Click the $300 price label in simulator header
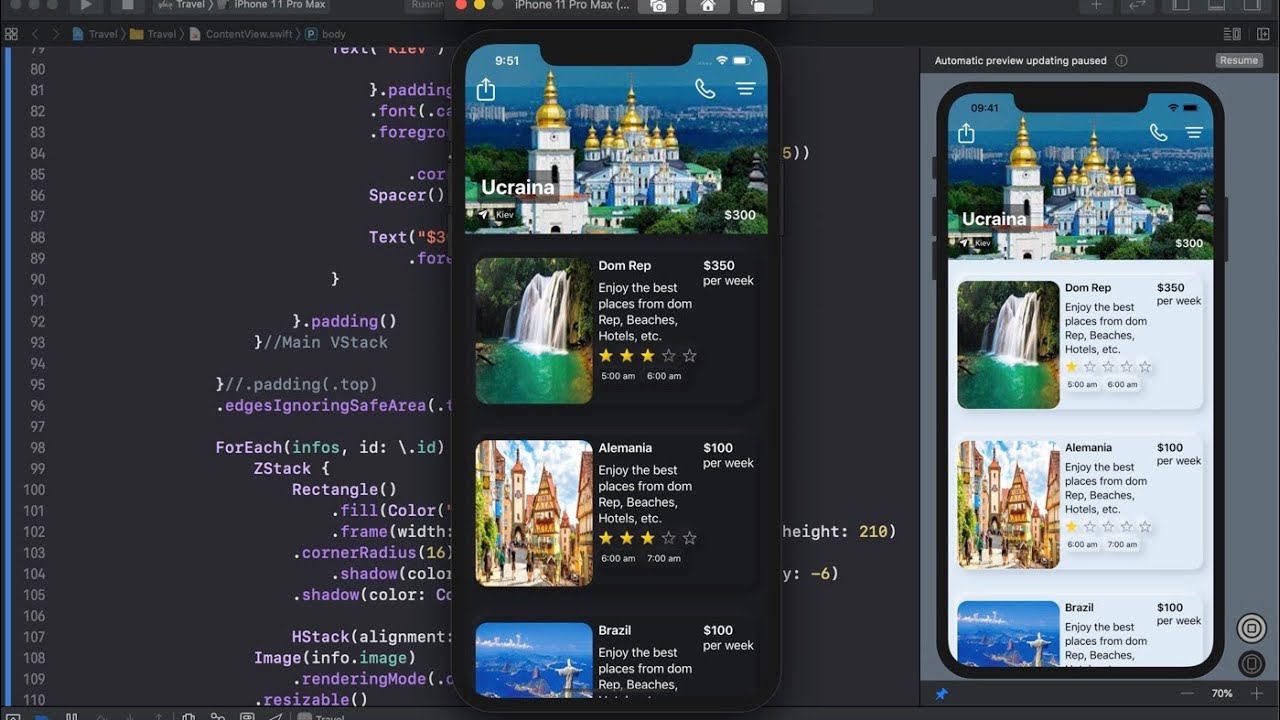1280x720 pixels. (740, 215)
